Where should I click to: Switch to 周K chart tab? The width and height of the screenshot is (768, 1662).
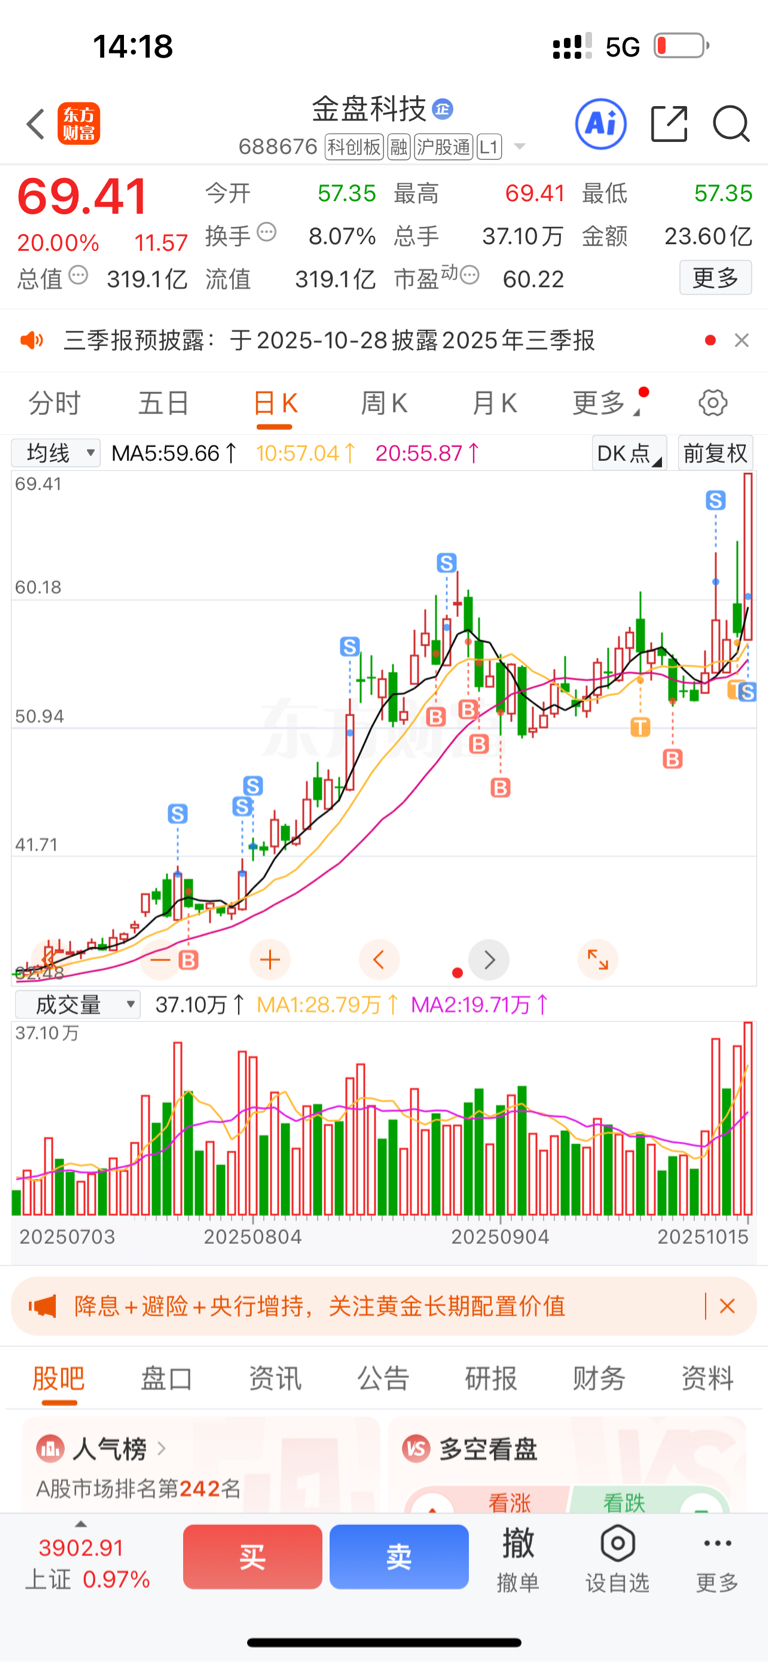pos(384,403)
